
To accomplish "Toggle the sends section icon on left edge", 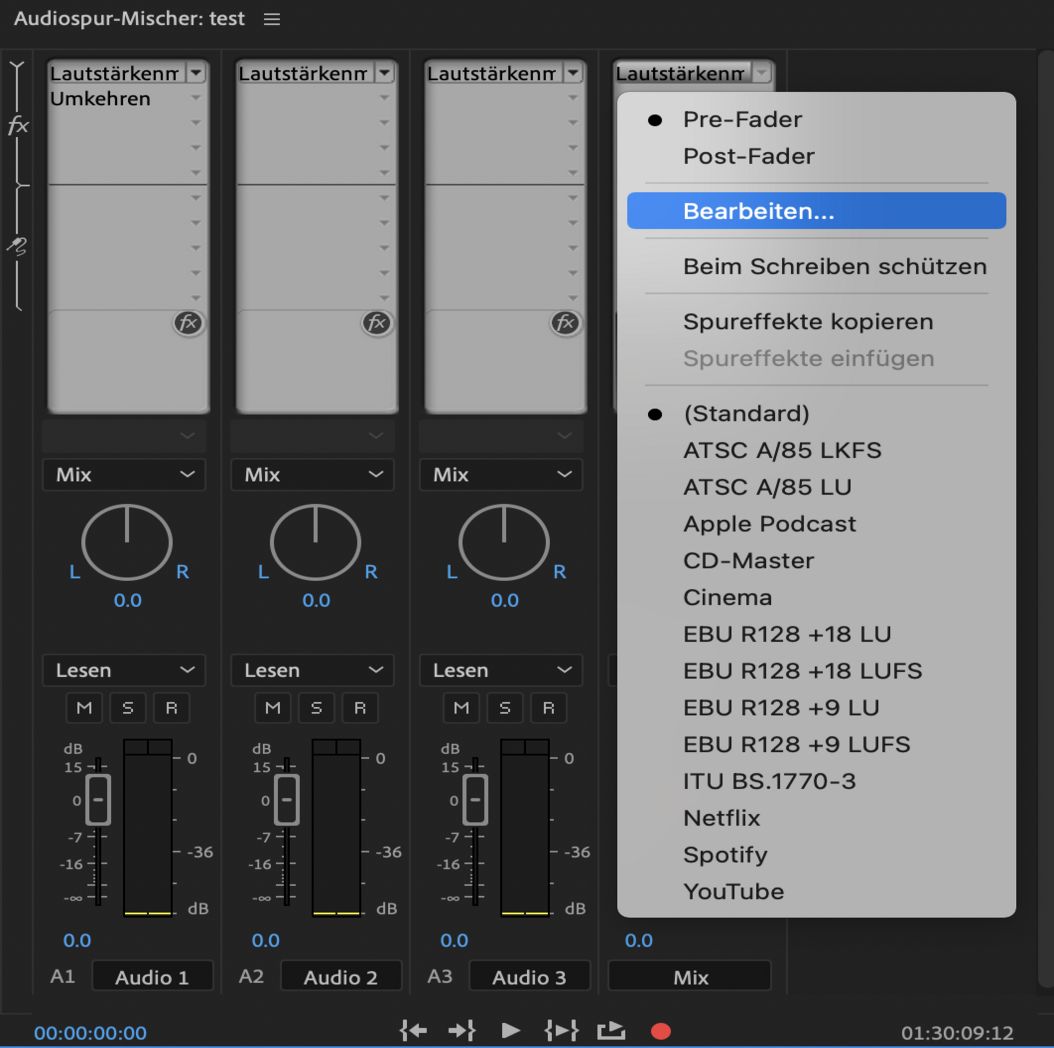I will [17, 246].
